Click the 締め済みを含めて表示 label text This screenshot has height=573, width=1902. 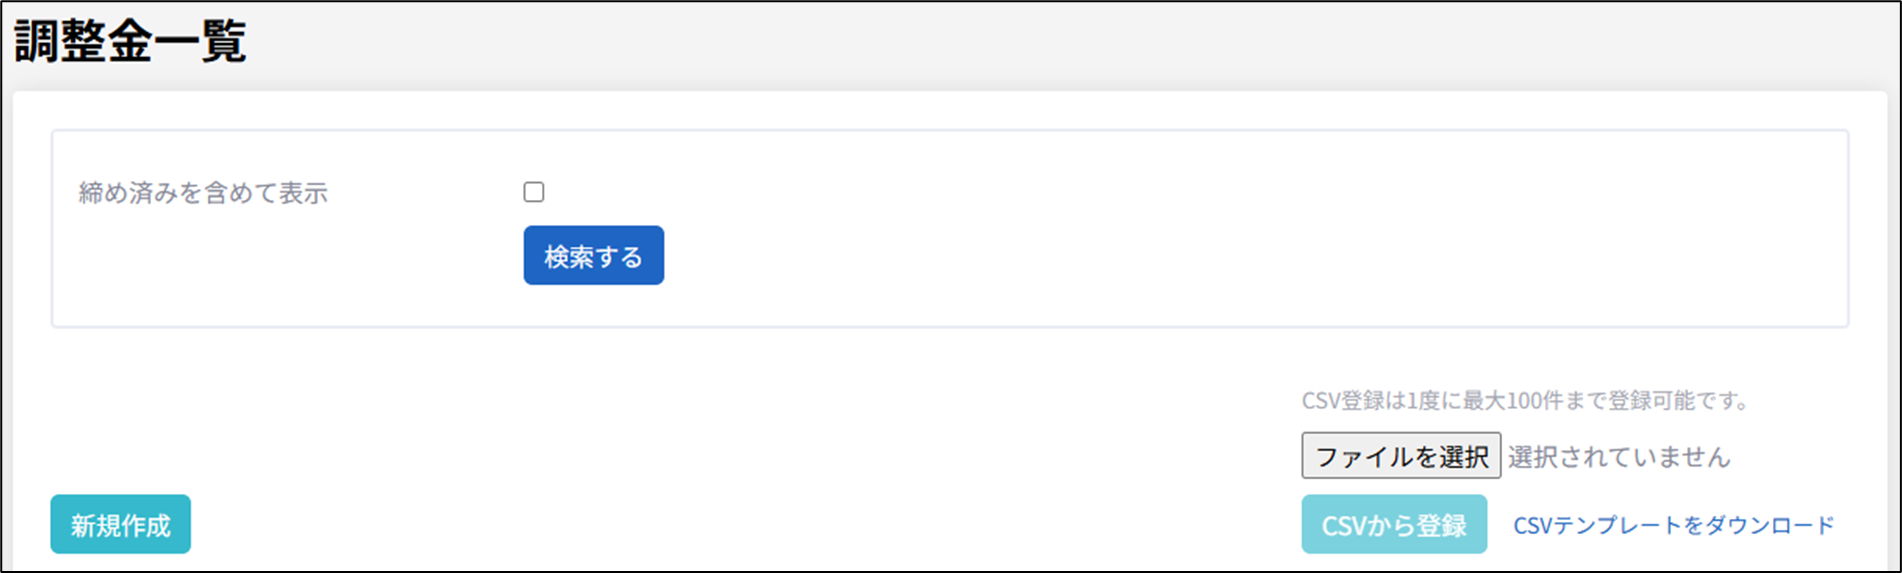tap(203, 193)
